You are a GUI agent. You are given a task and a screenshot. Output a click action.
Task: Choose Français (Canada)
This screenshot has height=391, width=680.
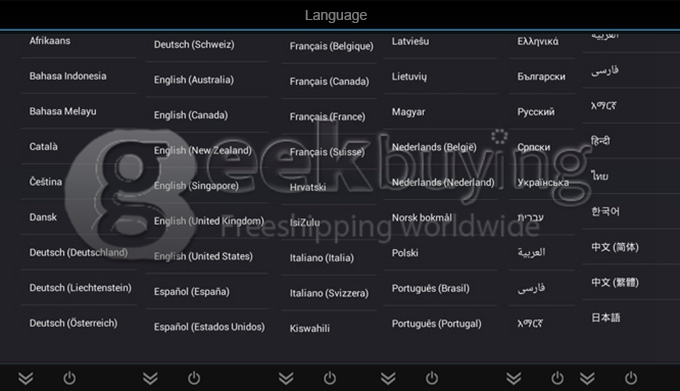(x=329, y=81)
